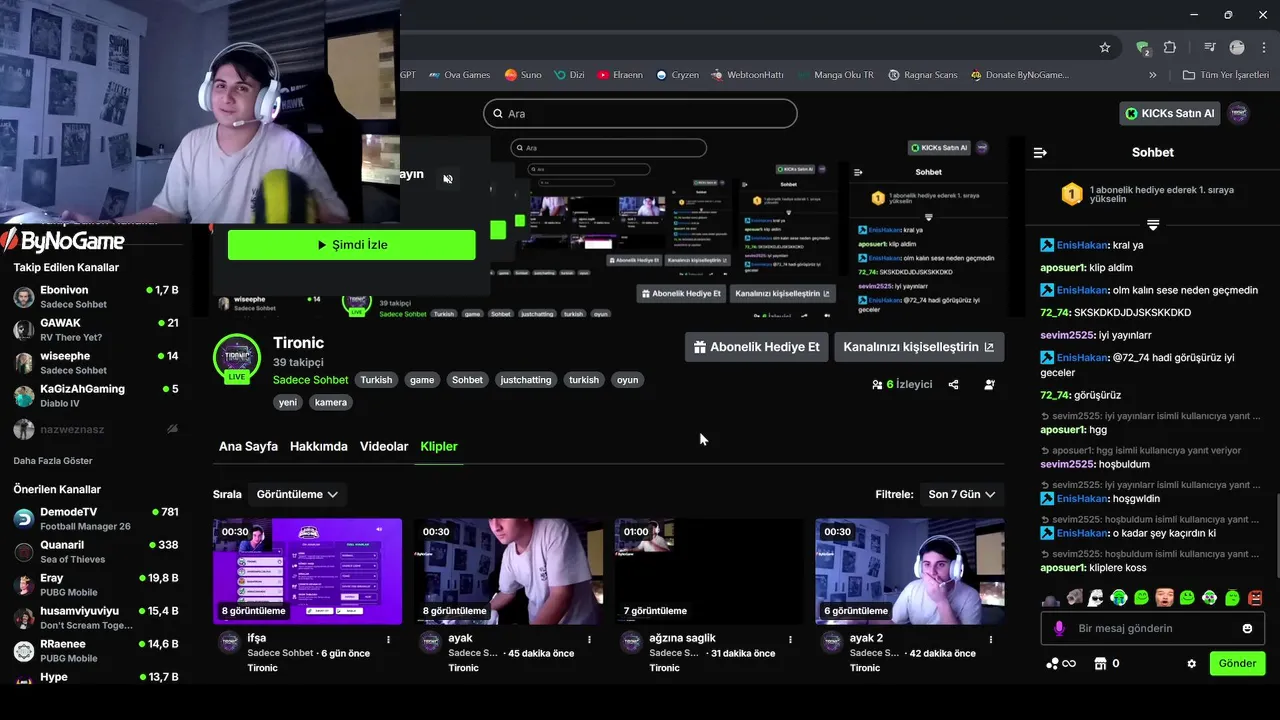Click the ByNoGame logo
The height and width of the screenshot is (720, 1280).
62,241
